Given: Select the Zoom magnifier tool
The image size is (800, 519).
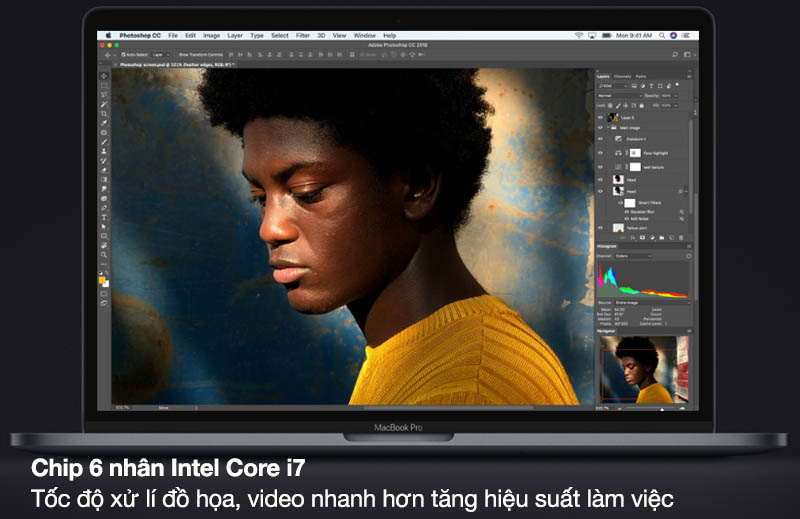Looking at the screenshot, I should [x=104, y=255].
